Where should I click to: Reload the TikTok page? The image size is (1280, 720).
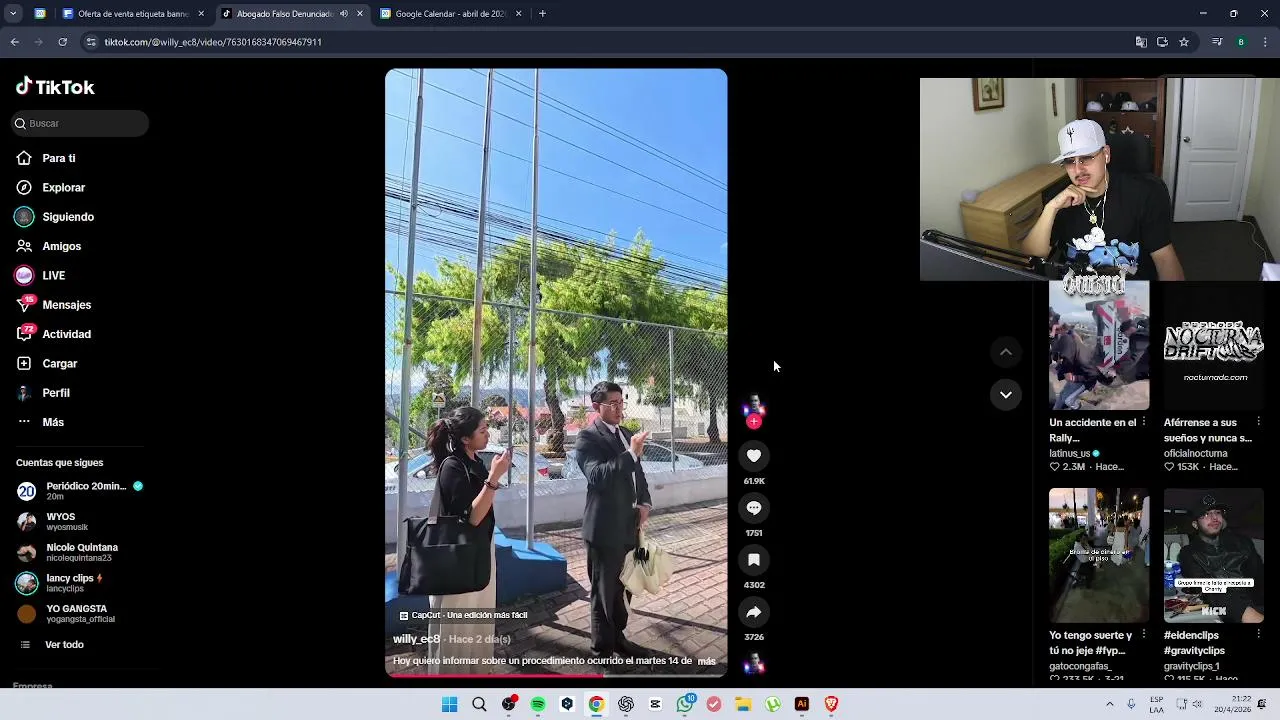pos(62,42)
